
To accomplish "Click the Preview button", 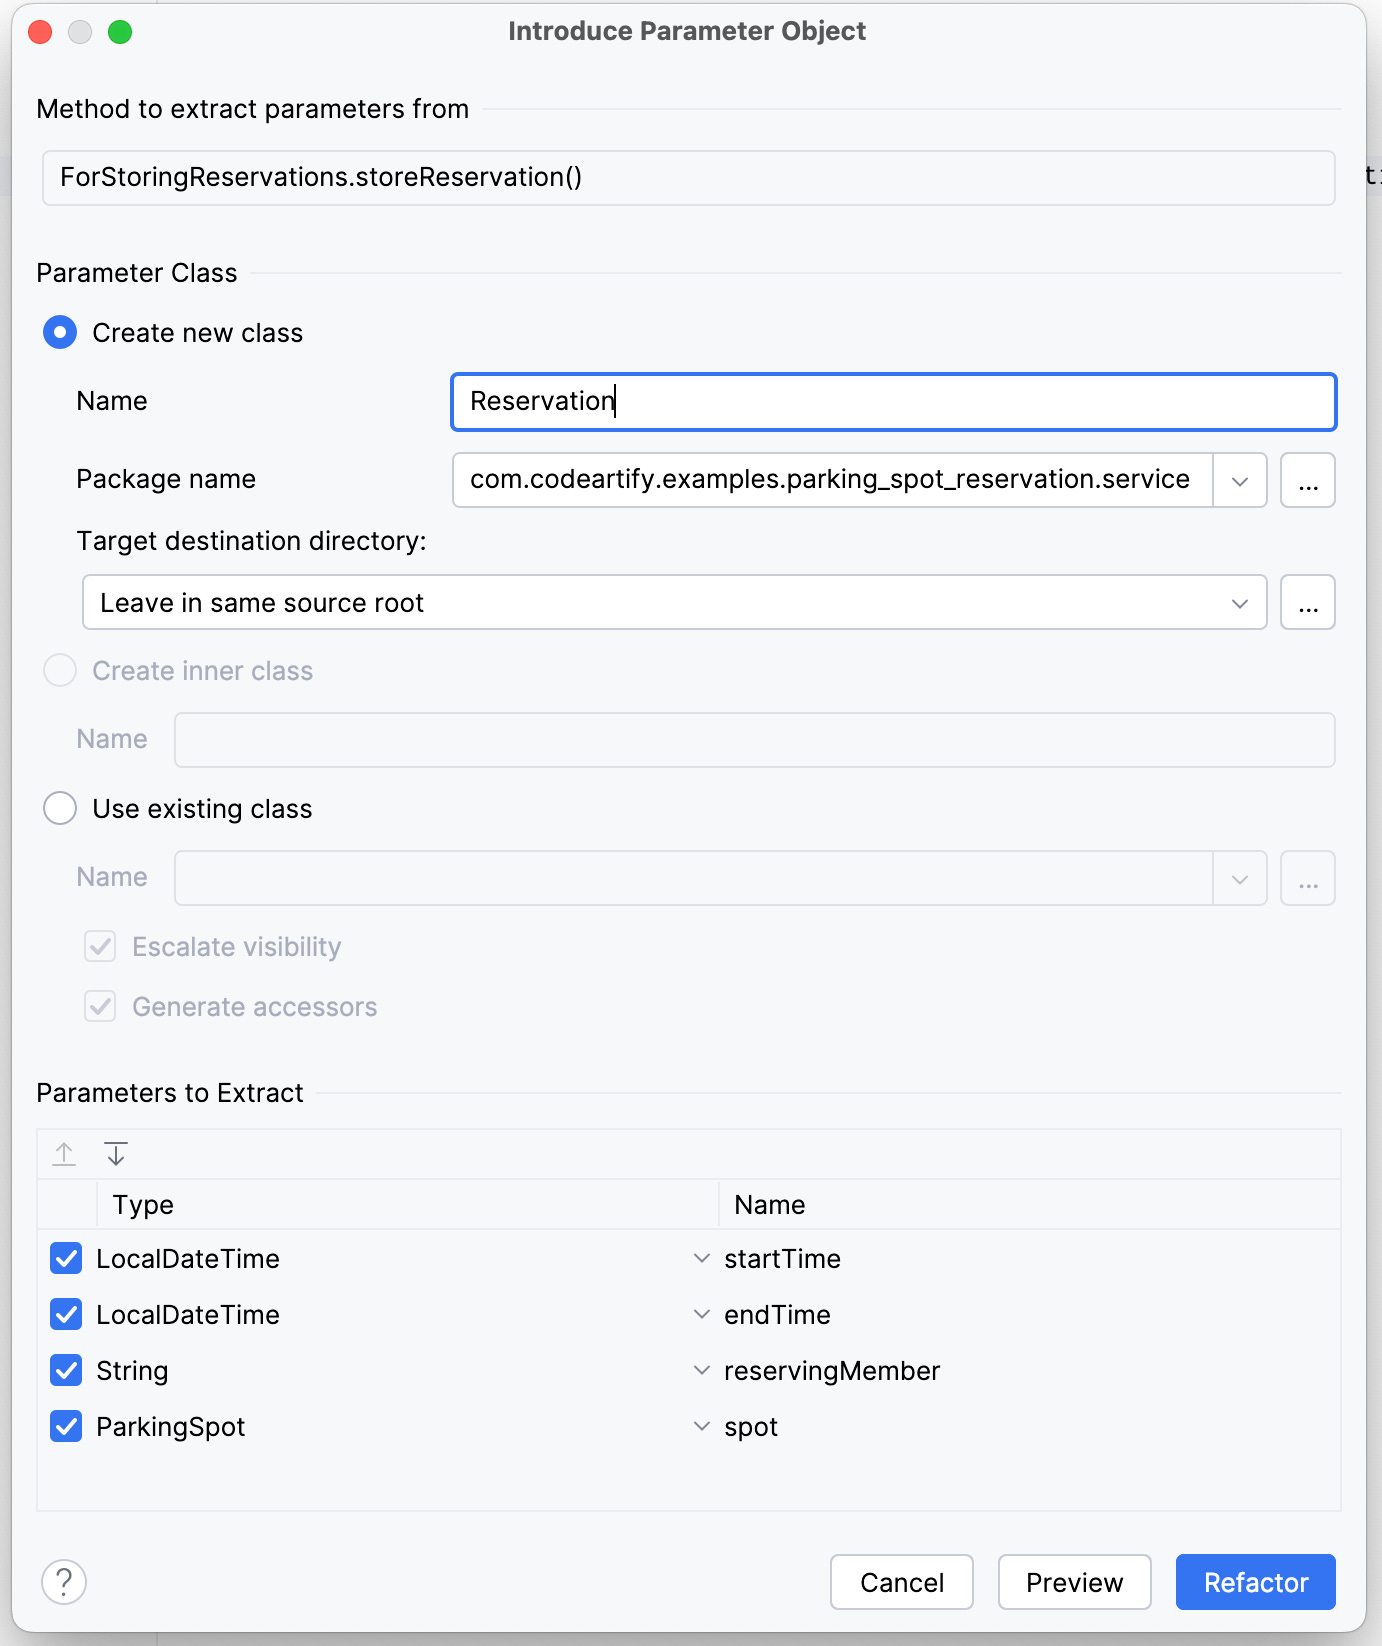I will (x=1075, y=1582).
